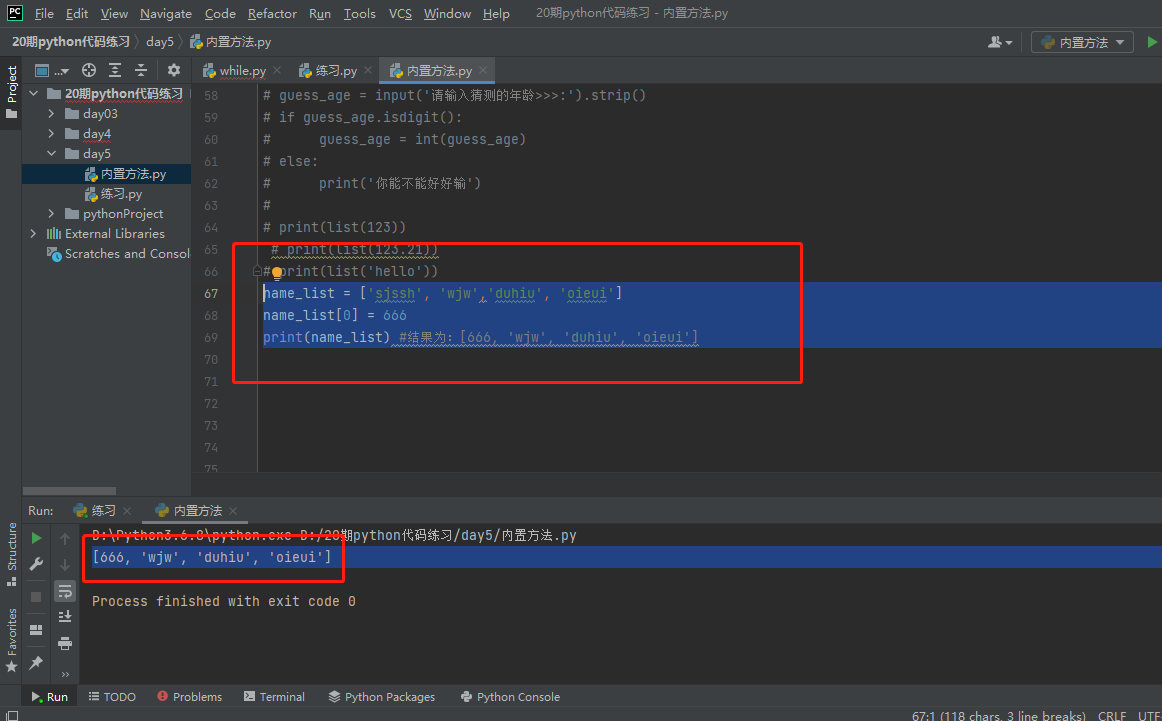Open the Tools menu
Image resolution: width=1162 pixels, height=721 pixels.
(359, 13)
